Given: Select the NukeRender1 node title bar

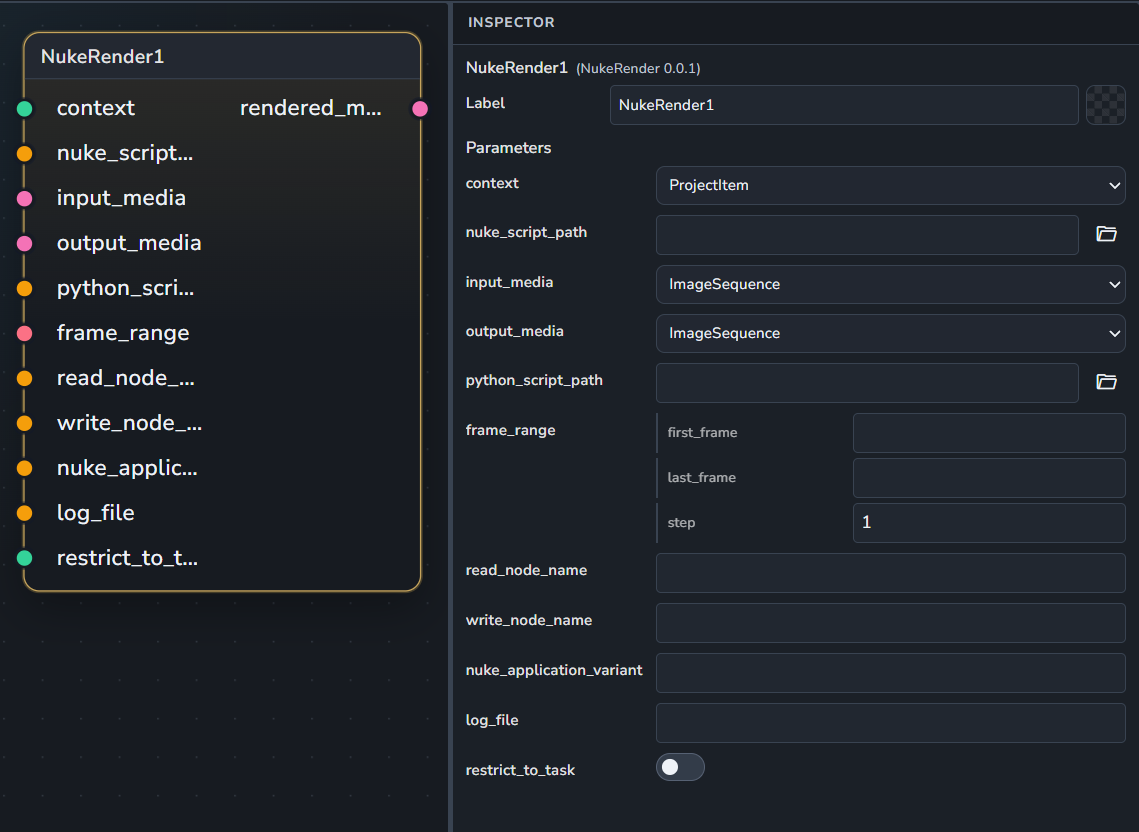Looking at the screenshot, I should (222, 57).
